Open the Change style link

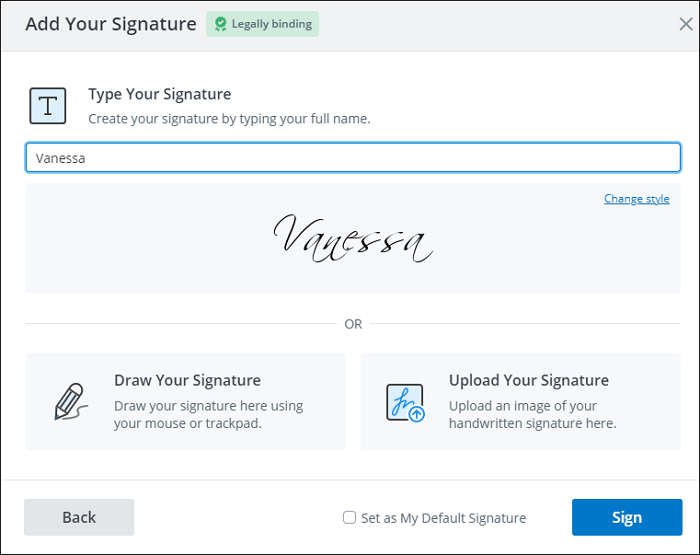point(636,199)
